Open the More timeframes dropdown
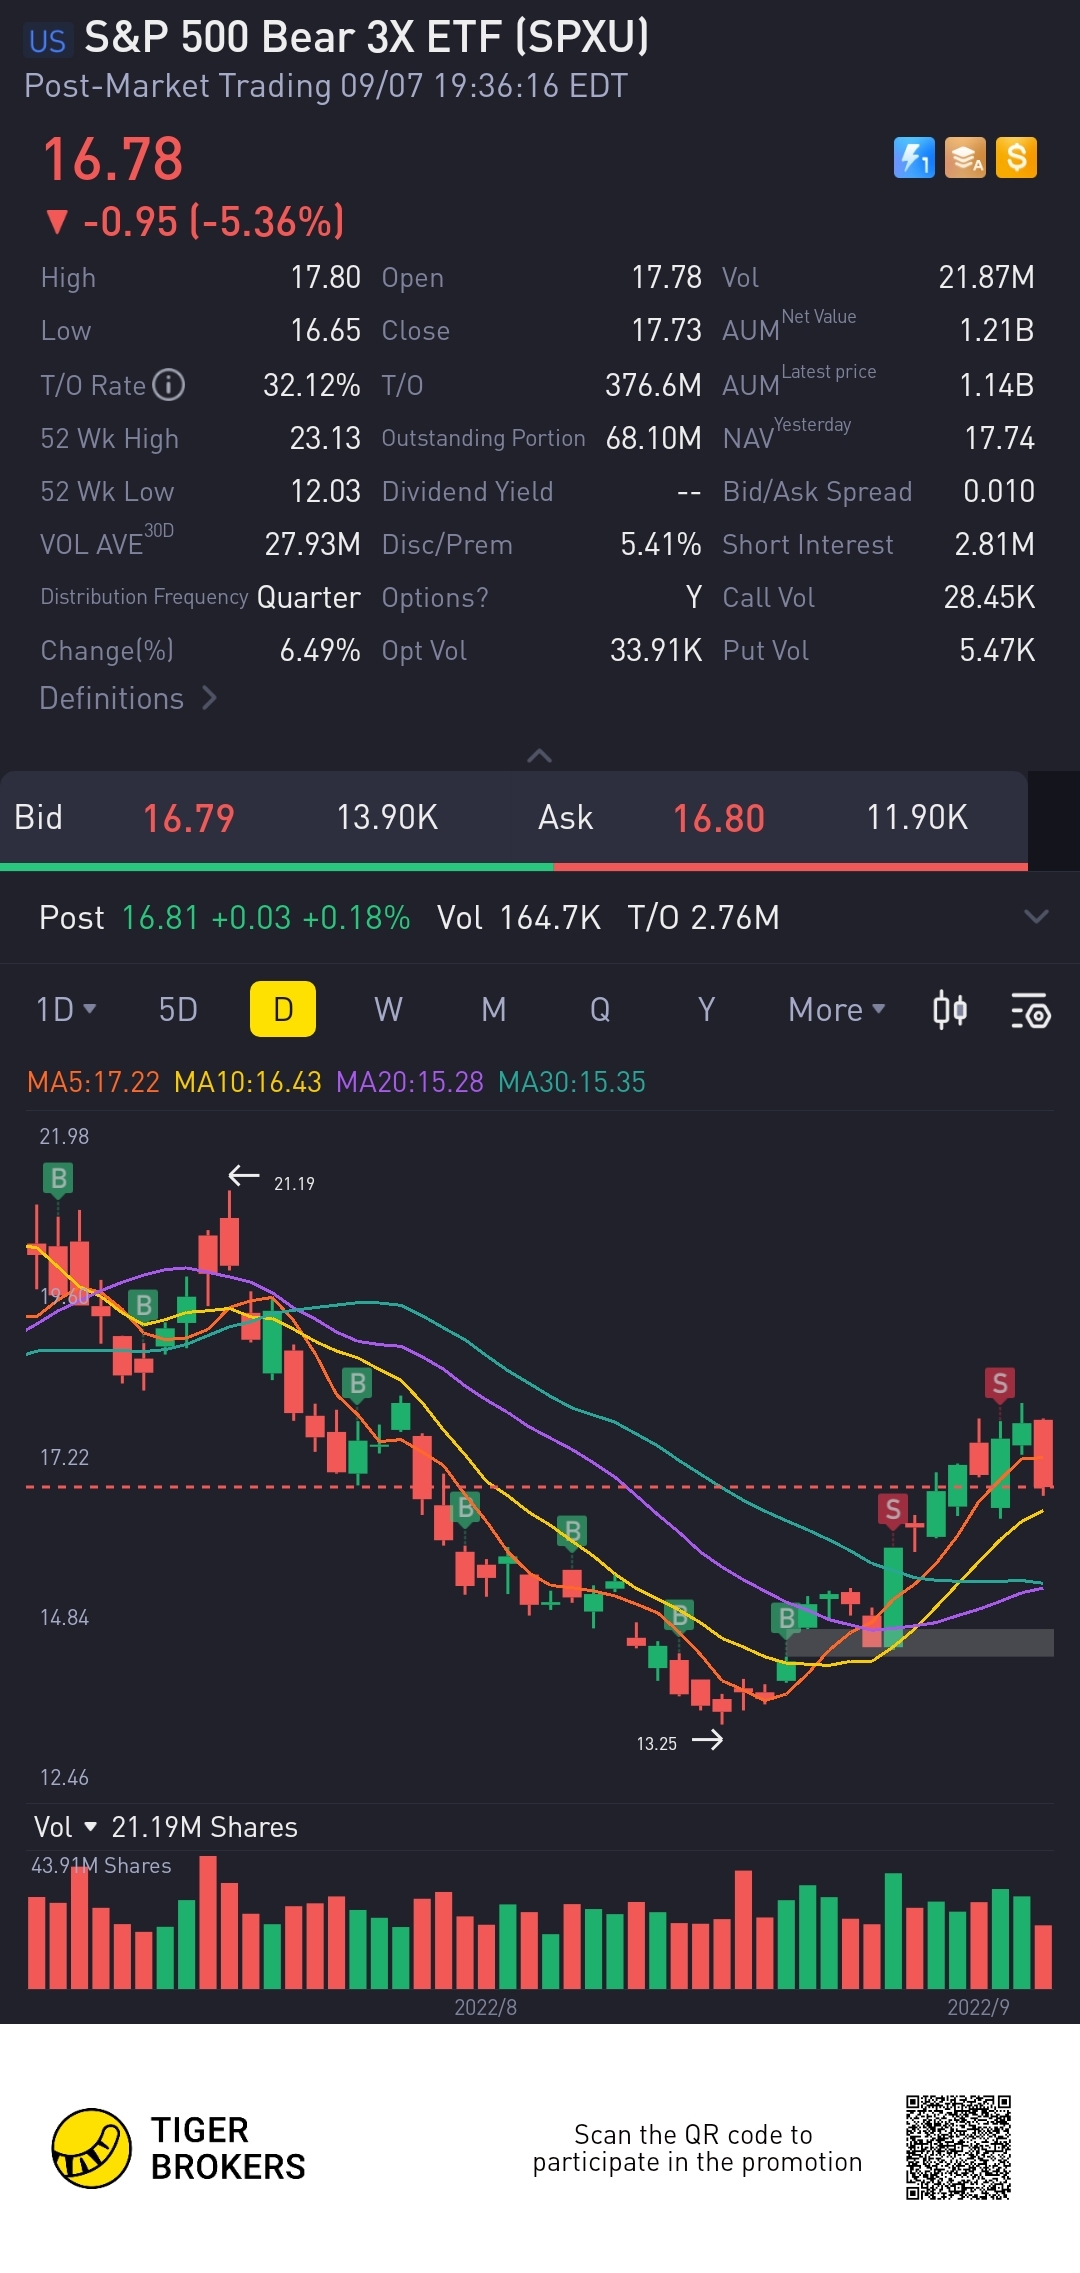 click(837, 1009)
